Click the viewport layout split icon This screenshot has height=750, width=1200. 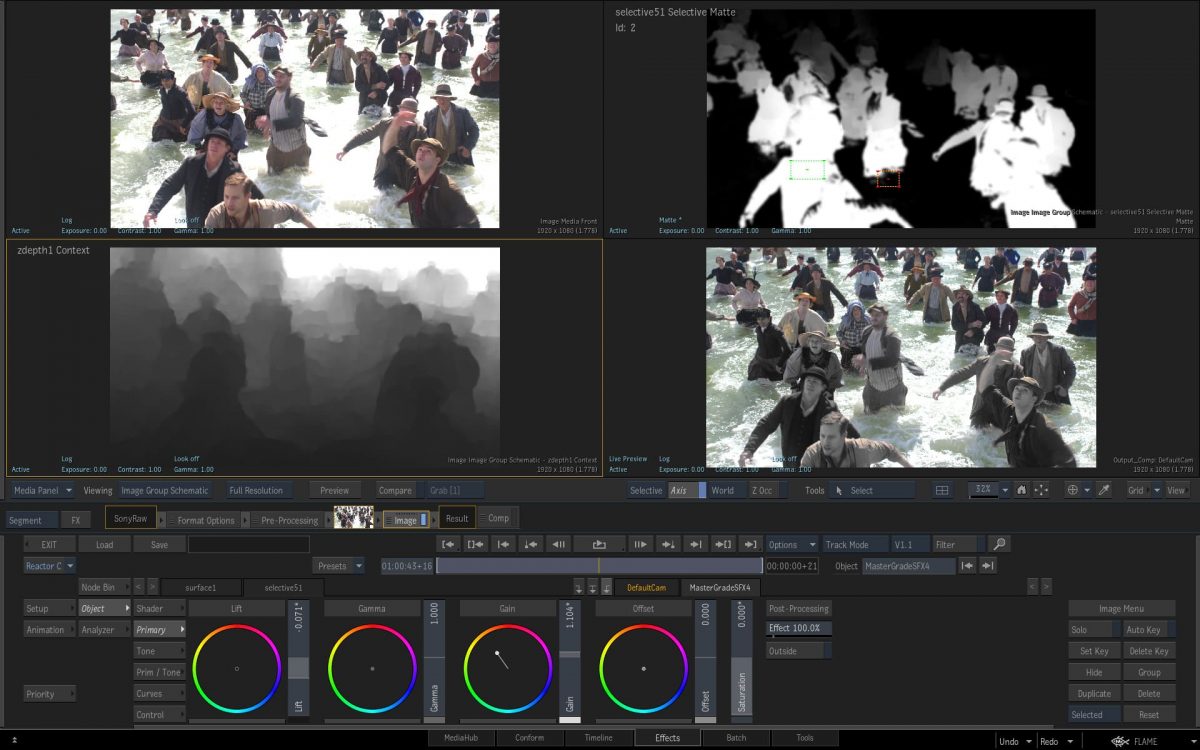(942, 490)
